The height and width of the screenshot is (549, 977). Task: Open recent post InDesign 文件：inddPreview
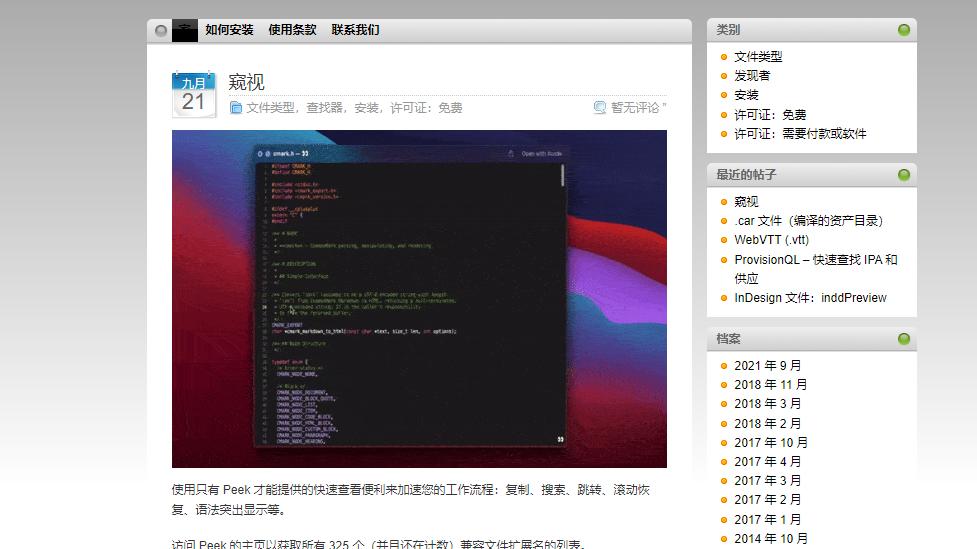pos(810,298)
